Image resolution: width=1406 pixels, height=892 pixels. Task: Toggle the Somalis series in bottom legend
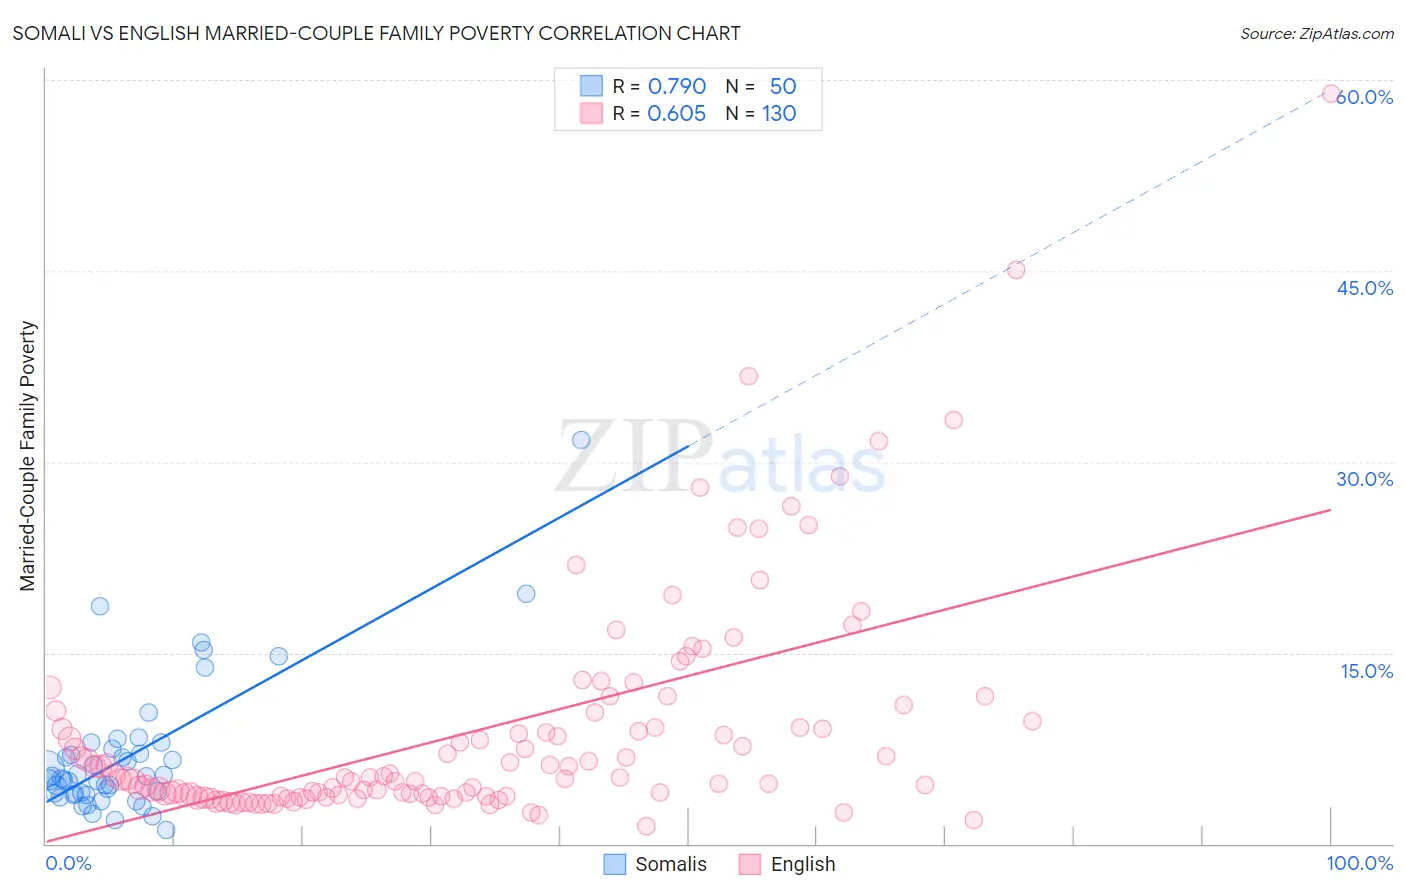click(656, 864)
